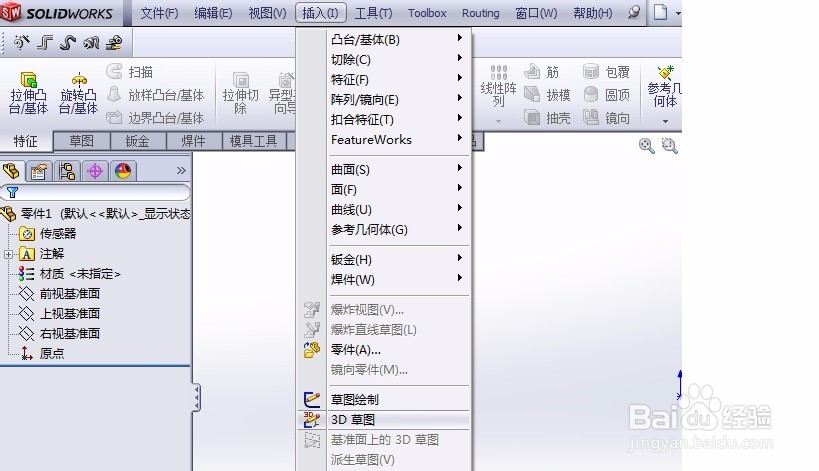
Task: Open the Toolbox menu
Action: [x=427, y=13]
